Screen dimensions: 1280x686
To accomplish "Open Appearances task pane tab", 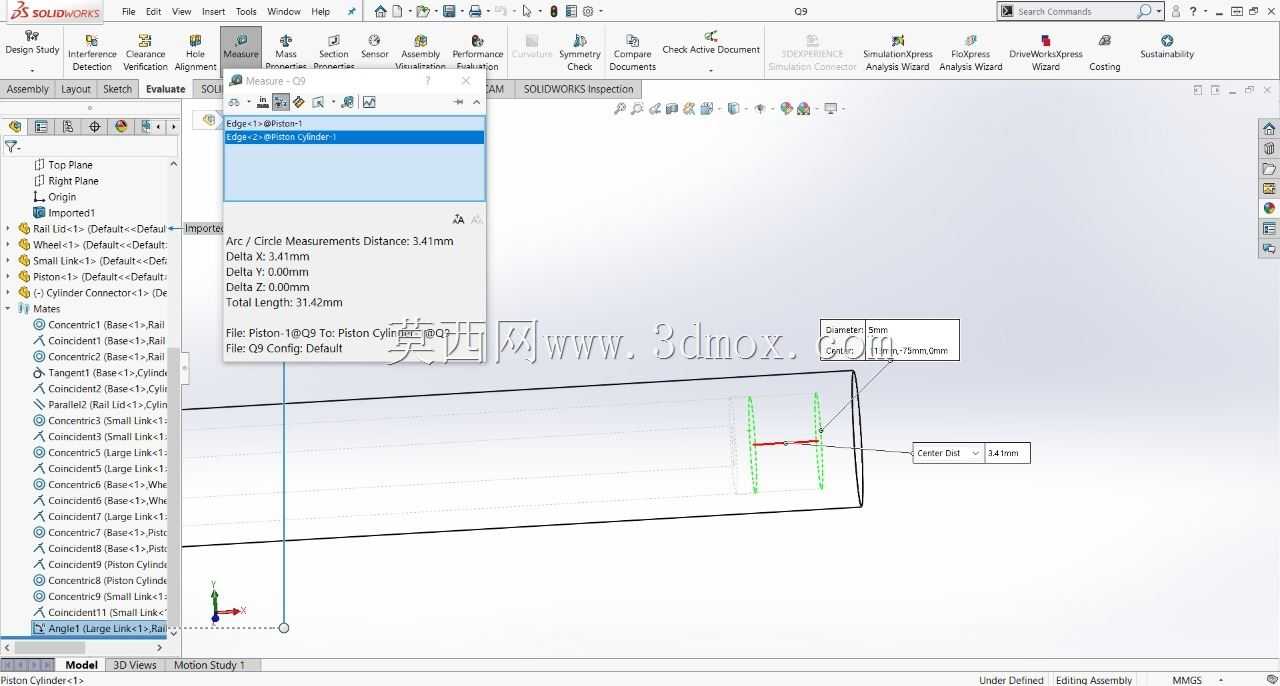I will click(1269, 208).
